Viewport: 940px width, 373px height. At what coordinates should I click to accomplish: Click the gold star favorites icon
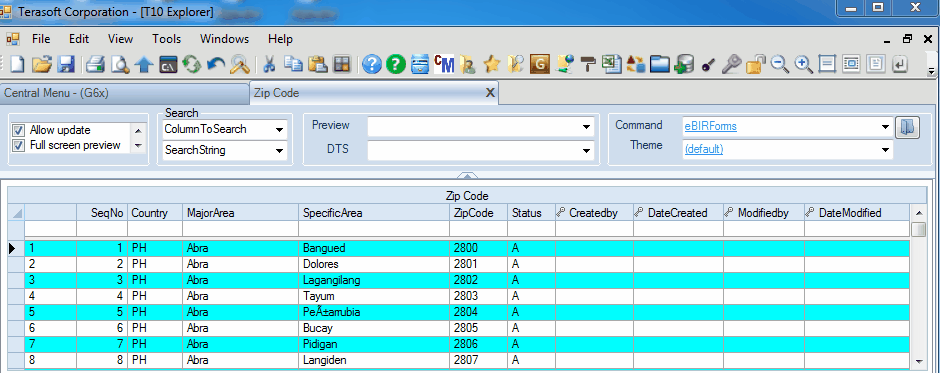click(492, 64)
